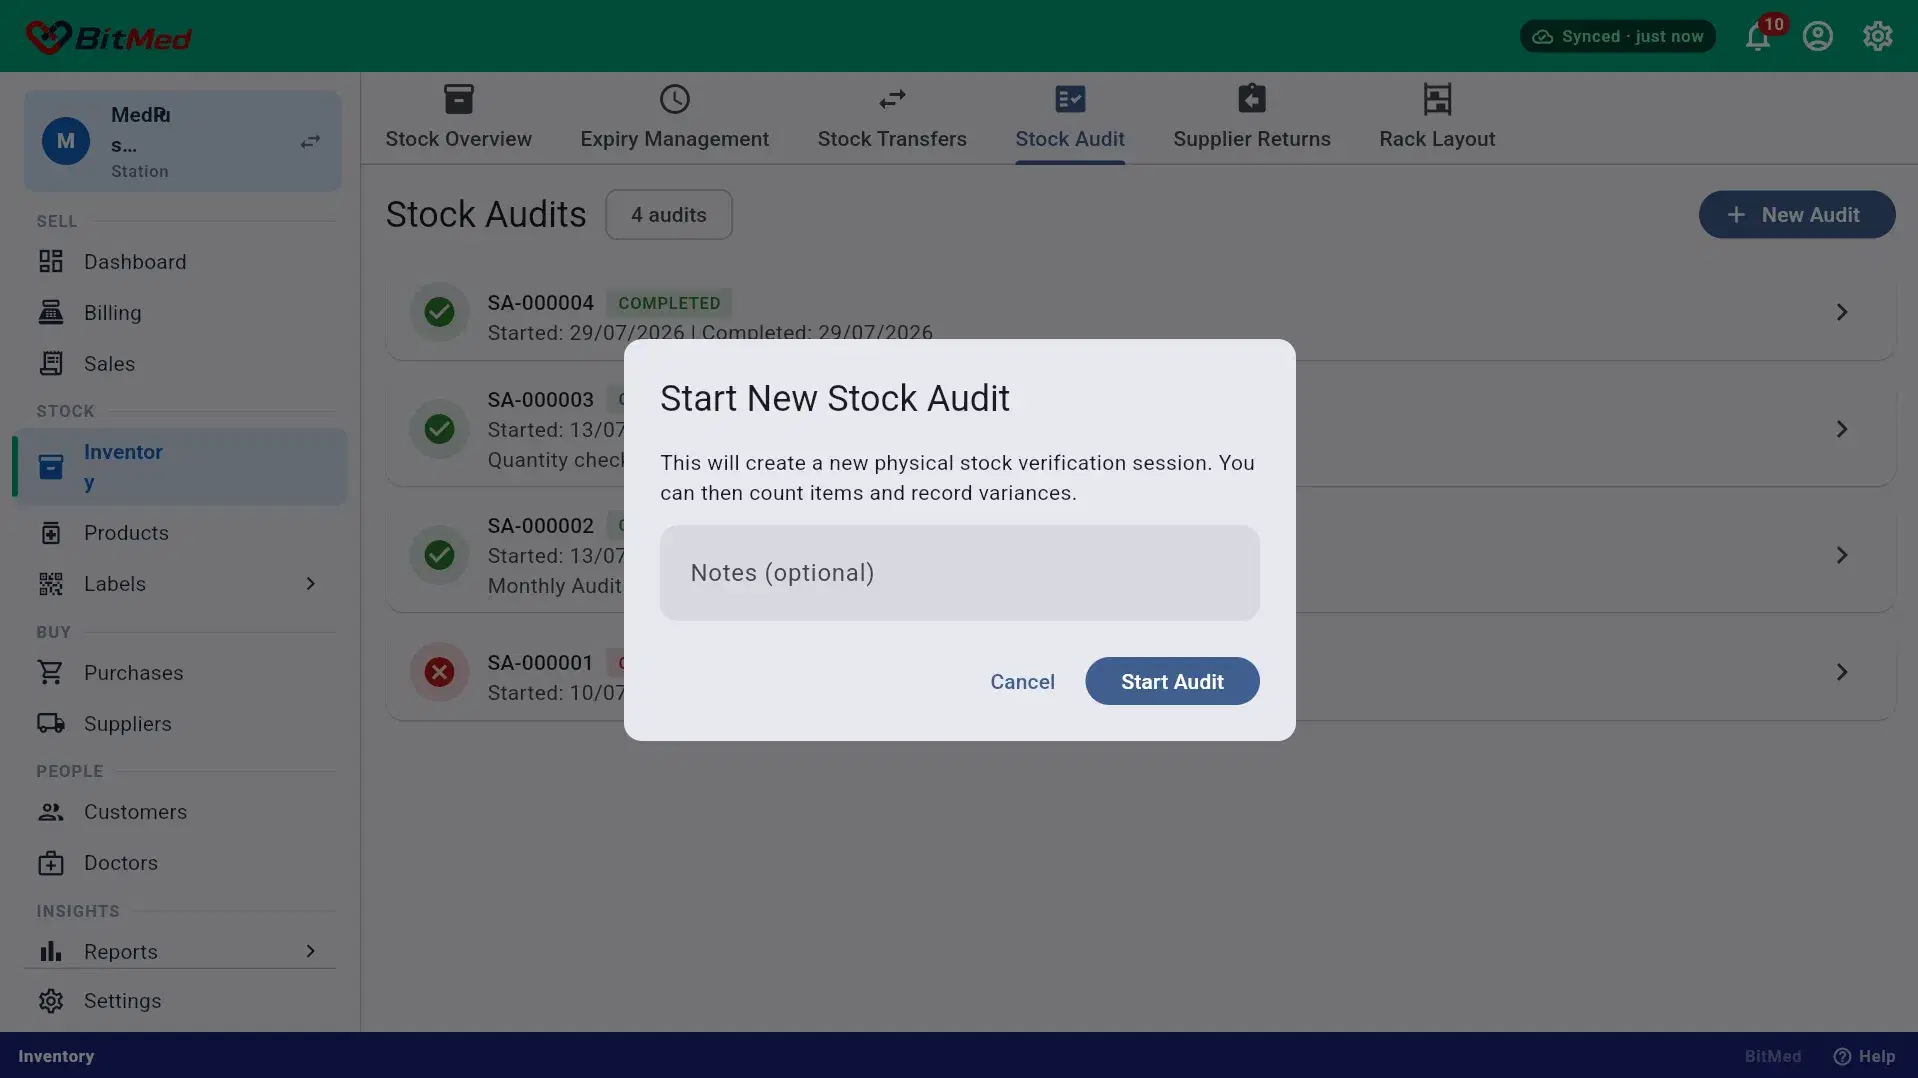Click the Purchases cart icon
The image size is (1918, 1078).
point(51,673)
